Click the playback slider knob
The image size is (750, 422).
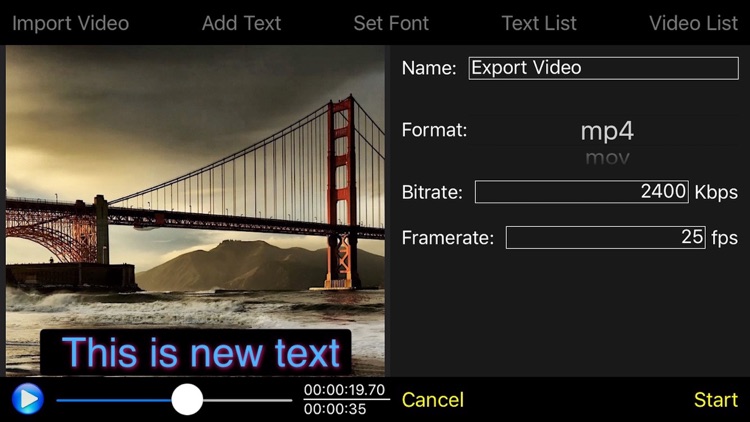tap(187, 400)
